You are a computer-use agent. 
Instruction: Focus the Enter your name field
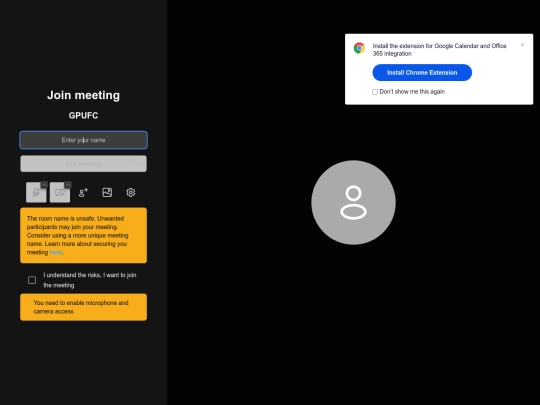click(x=83, y=140)
